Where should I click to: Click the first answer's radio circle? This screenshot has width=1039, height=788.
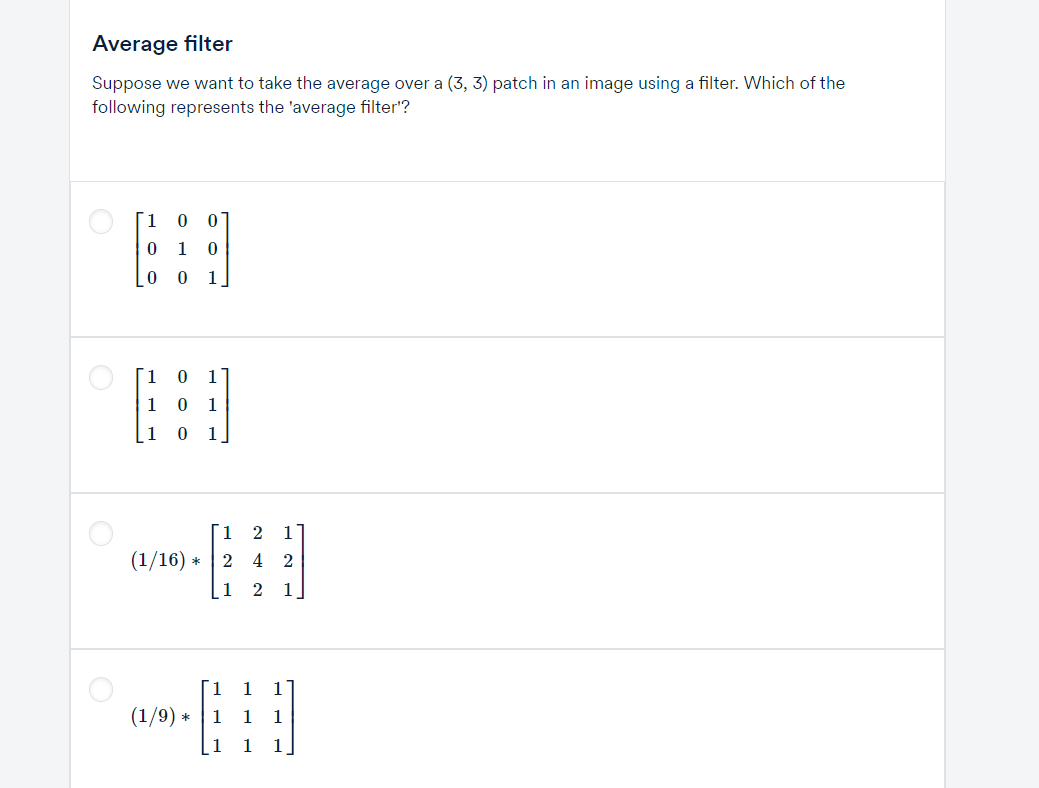(101, 222)
